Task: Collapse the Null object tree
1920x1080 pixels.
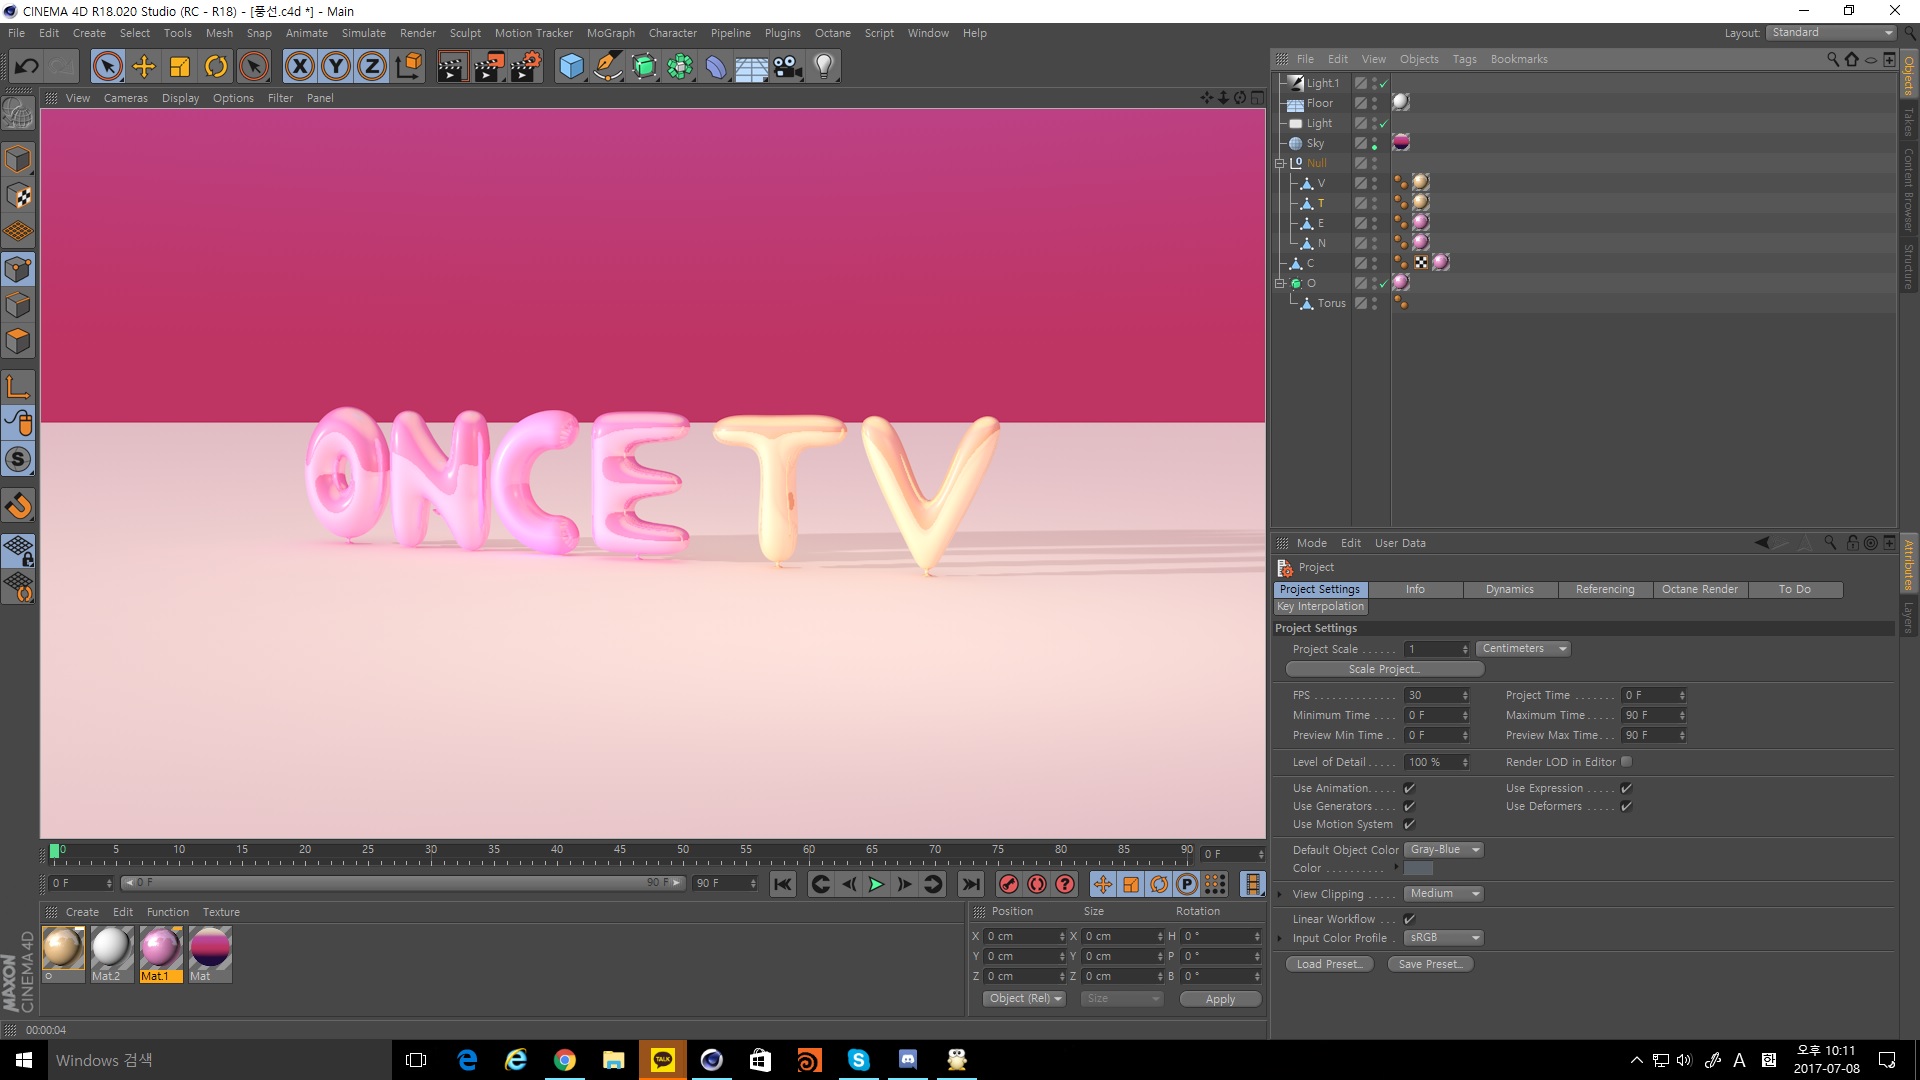Action: coord(1279,163)
